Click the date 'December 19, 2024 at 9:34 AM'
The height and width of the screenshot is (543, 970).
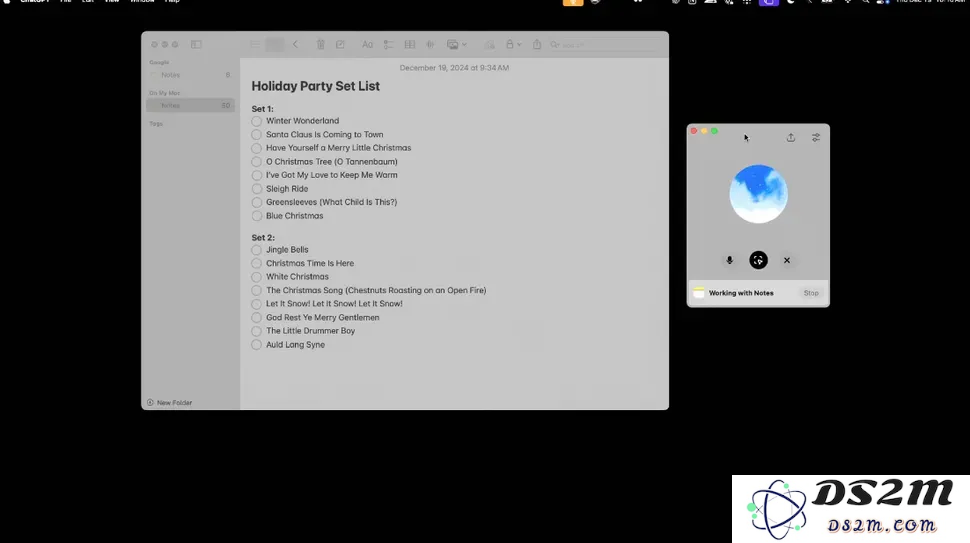[x=454, y=68]
